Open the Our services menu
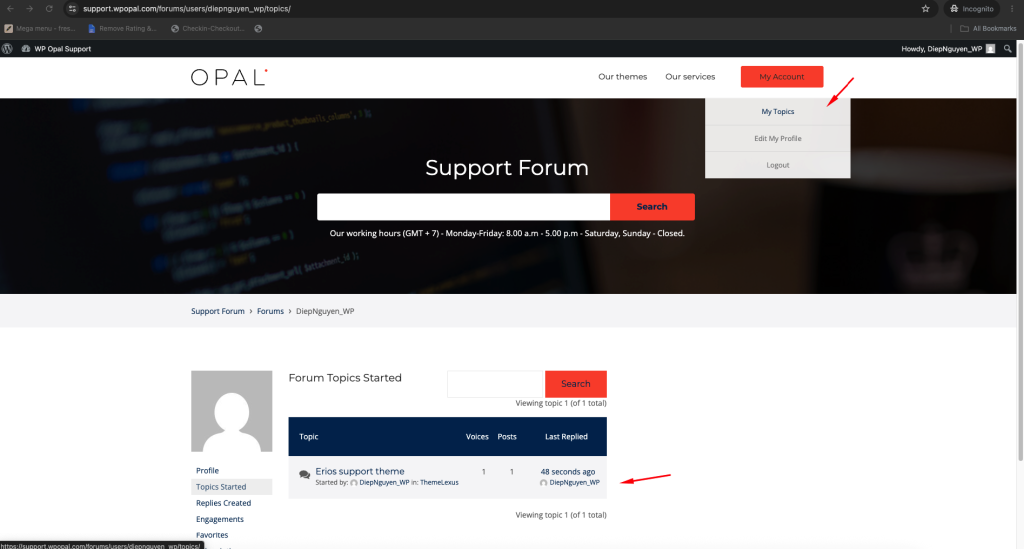 click(690, 77)
